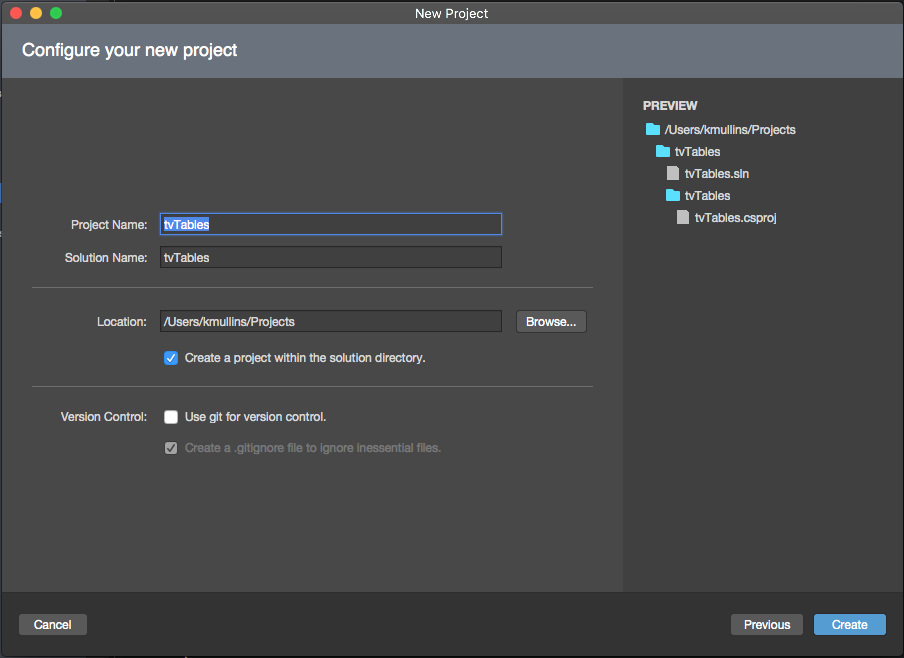Select the inner tvTables folder icon above csproj
Viewport: 904px width, 658px height.
coord(673,195)
